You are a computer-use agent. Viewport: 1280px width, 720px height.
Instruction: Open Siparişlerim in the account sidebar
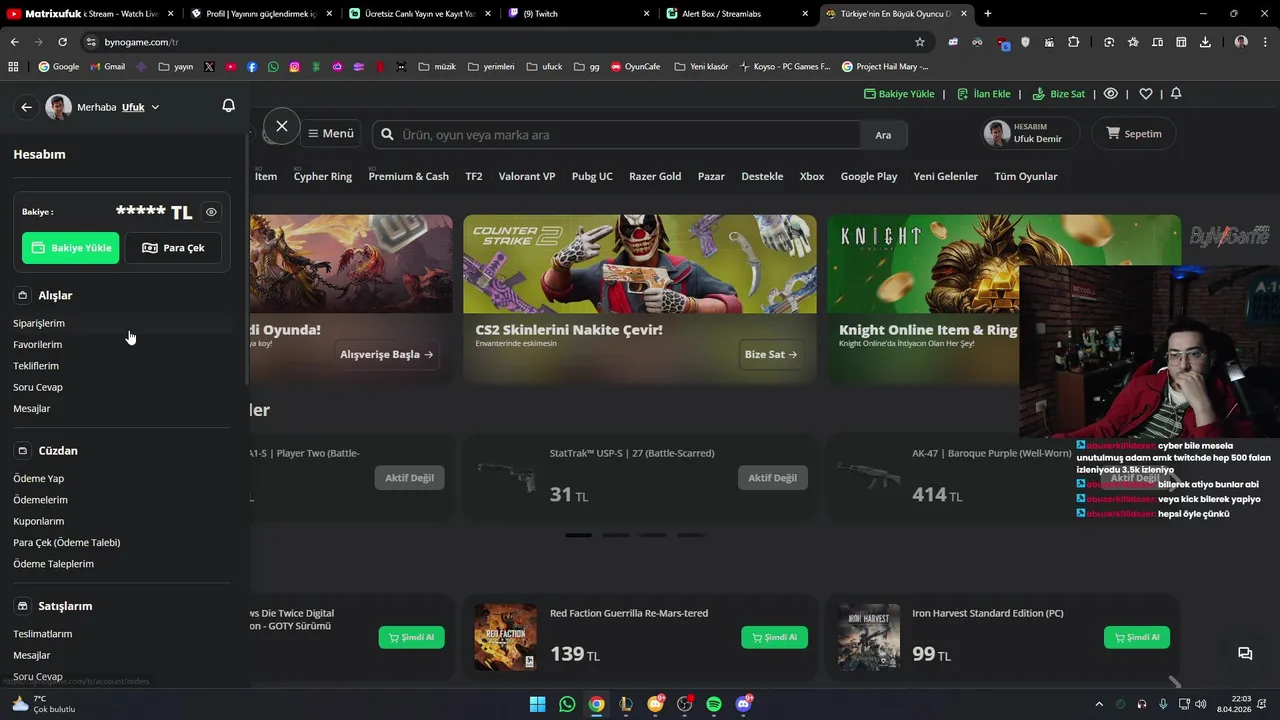(x=39, y=323)
